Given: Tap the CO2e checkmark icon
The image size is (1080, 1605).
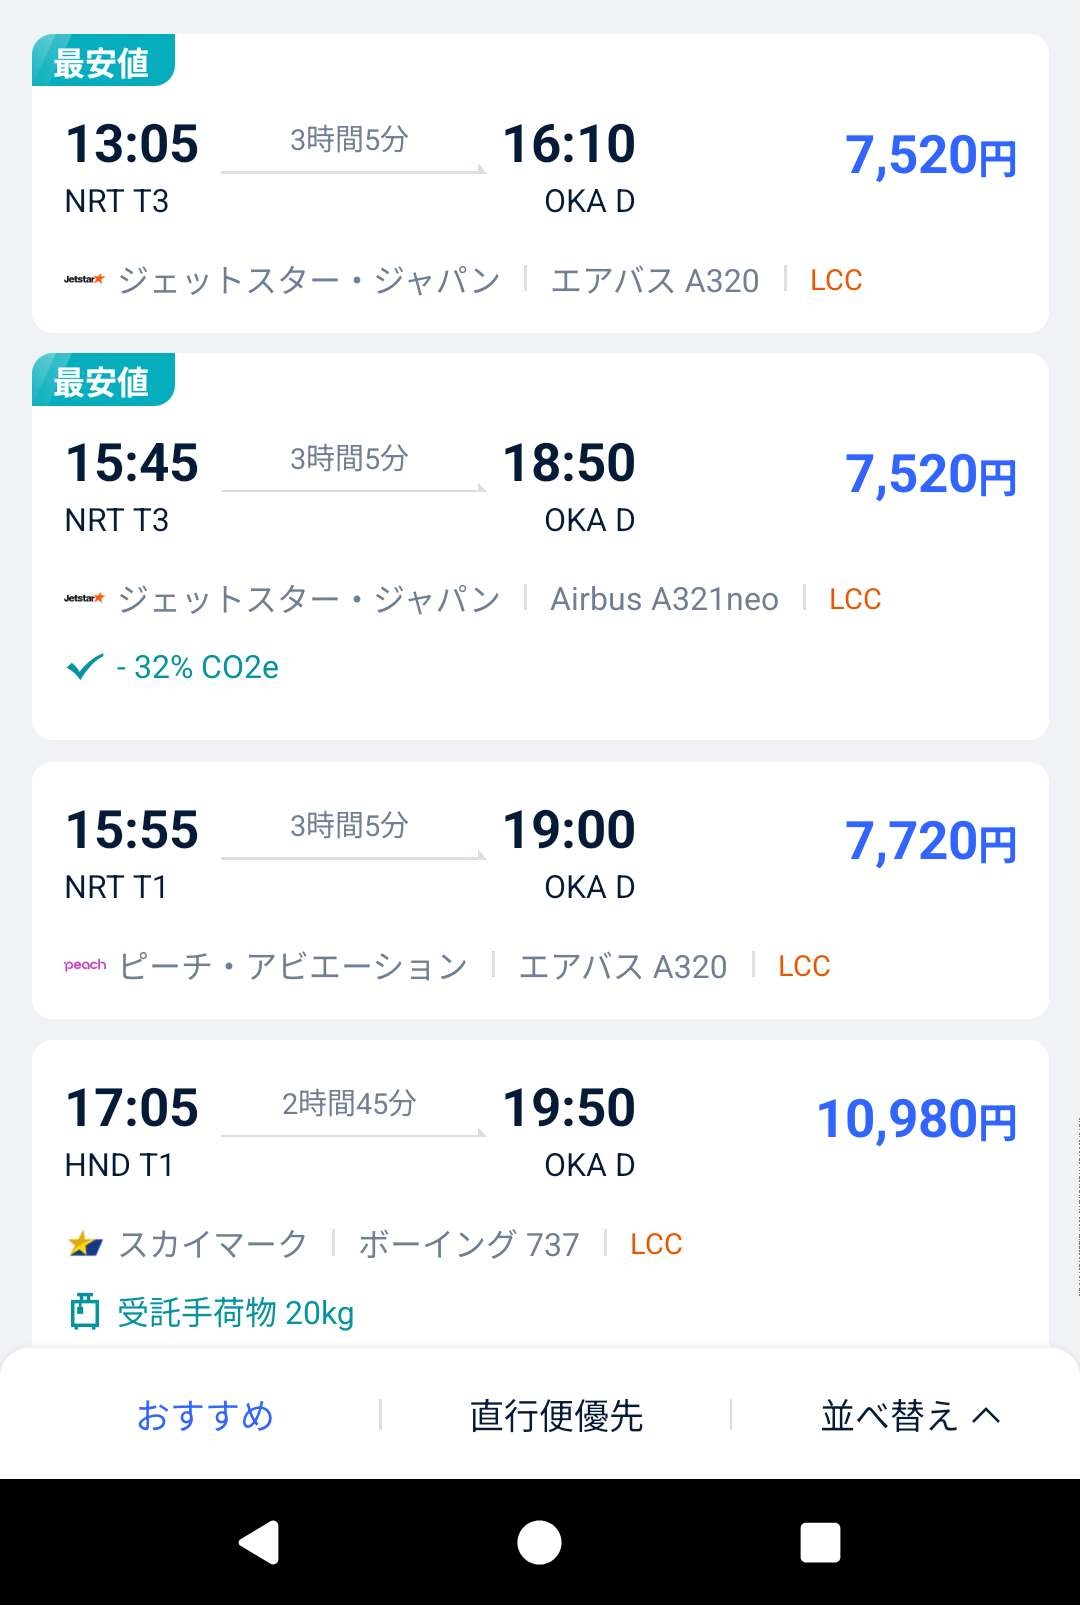Looking at the screenshot, I should tap(85, 667).
